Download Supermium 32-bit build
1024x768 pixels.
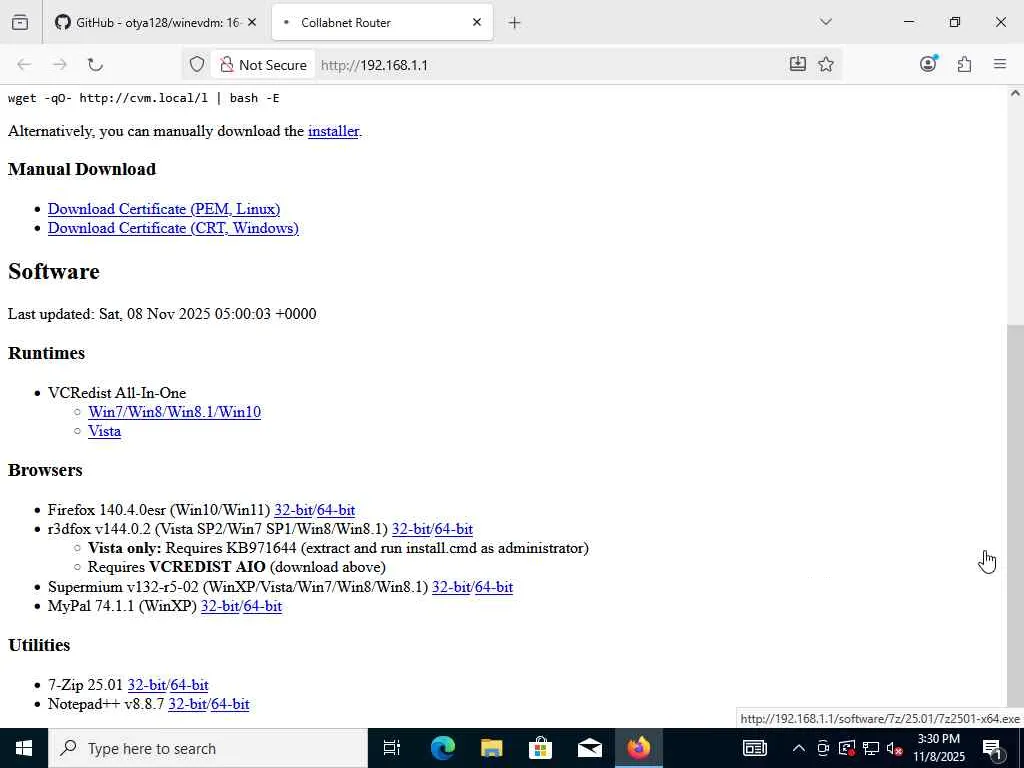click(x=451, y=587)
